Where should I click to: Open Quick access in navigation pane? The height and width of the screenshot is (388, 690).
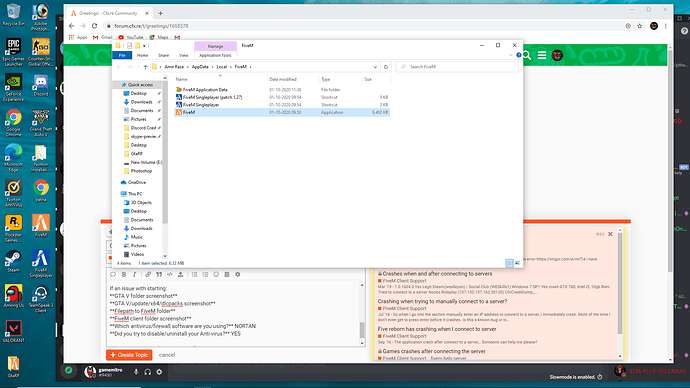click(x=140, y=84)
